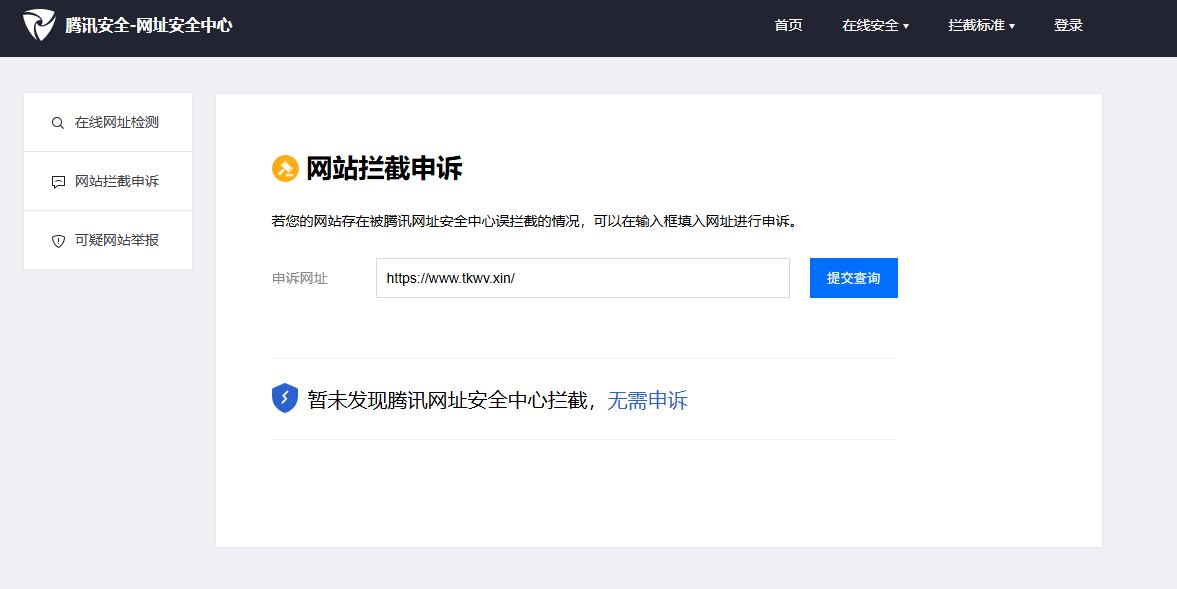Viewport: 1177px width, 589px height.
Task: Click the Tencent Security shield logo
Action: point(39,25)
